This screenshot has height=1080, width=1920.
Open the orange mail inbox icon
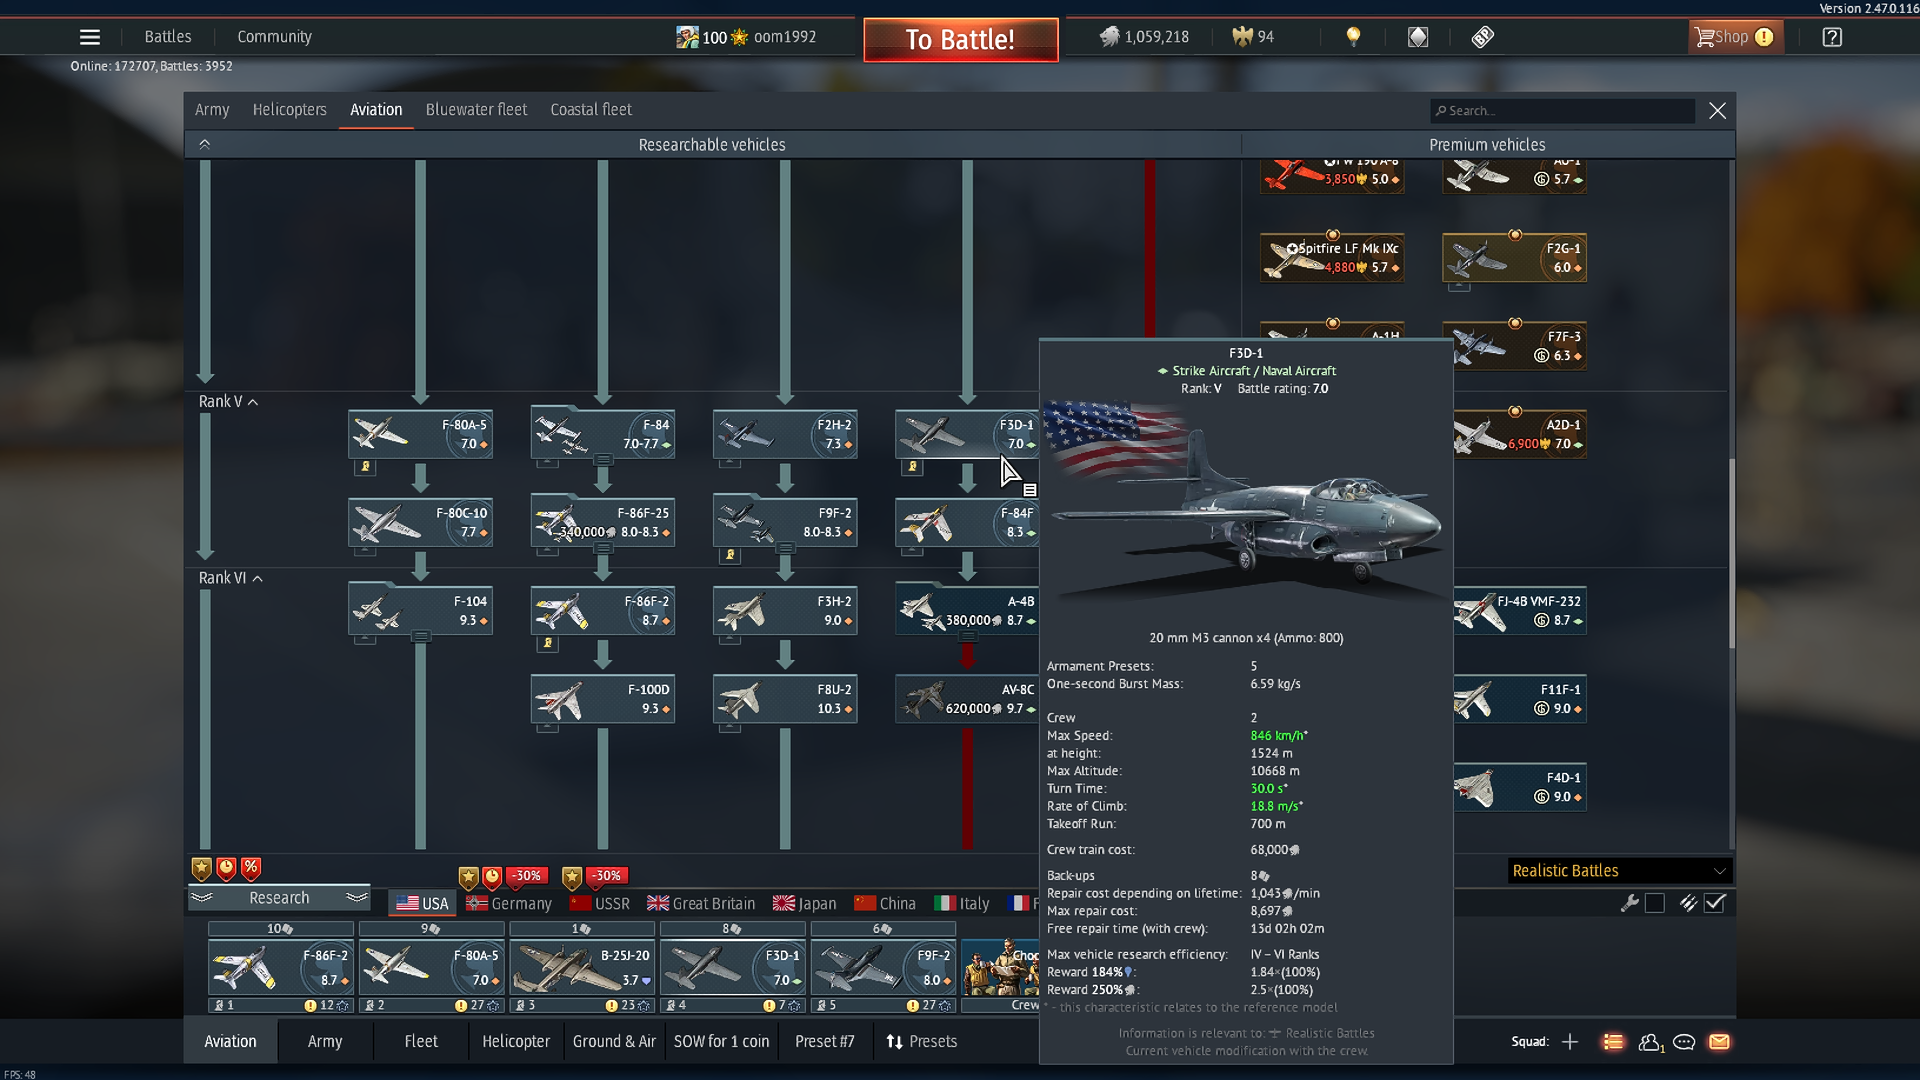point(1719,1042)
